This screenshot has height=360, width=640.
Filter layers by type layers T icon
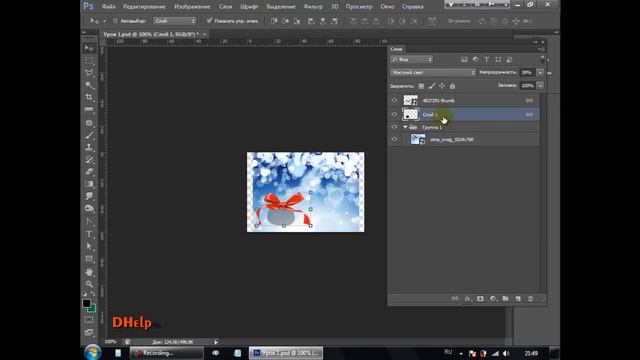click(x=487, y=60)
